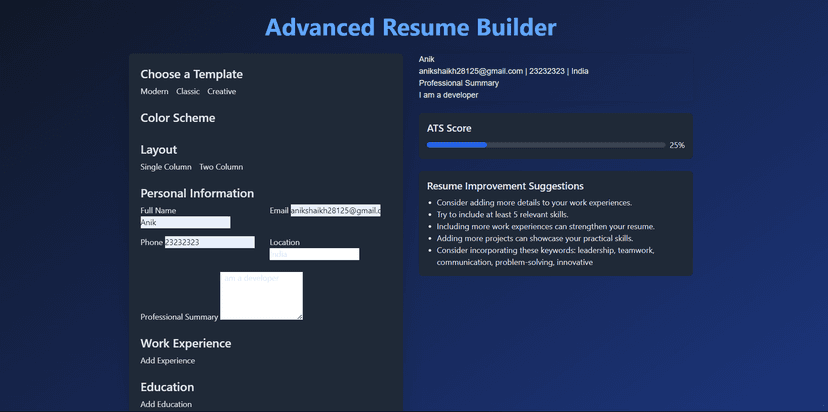Click the Choose a Template heading
The width and height of the screenshot is (828, 412).
(192, 74)
